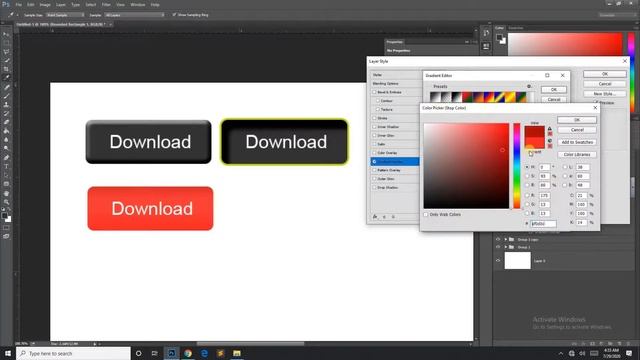Open the Layer menu
Image resolution: width=640 pixels, height=360 pixels.
(x=61, y=4)
